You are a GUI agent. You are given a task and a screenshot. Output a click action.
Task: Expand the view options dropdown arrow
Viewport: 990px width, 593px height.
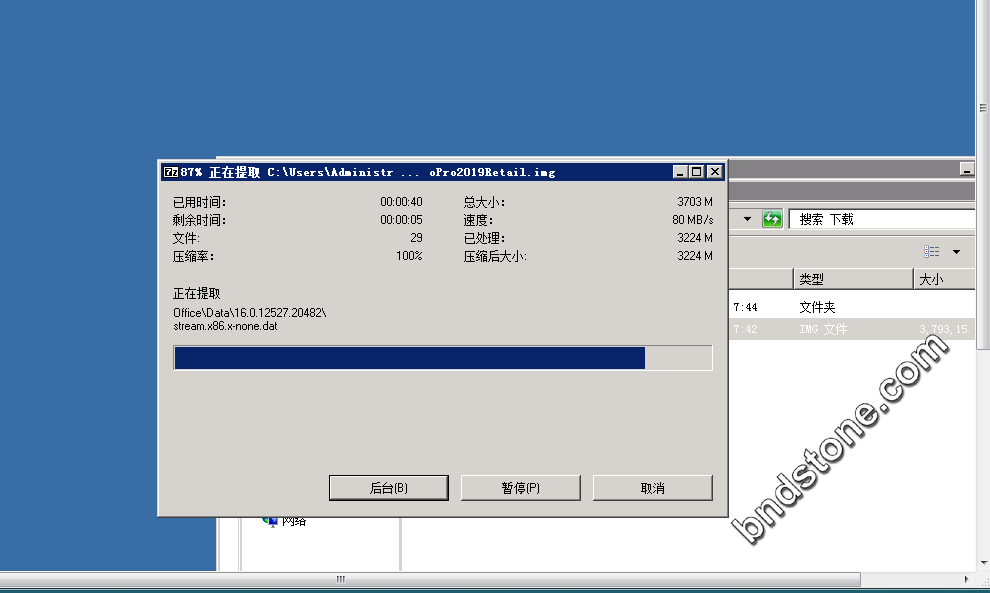click(x=956, y=251)
